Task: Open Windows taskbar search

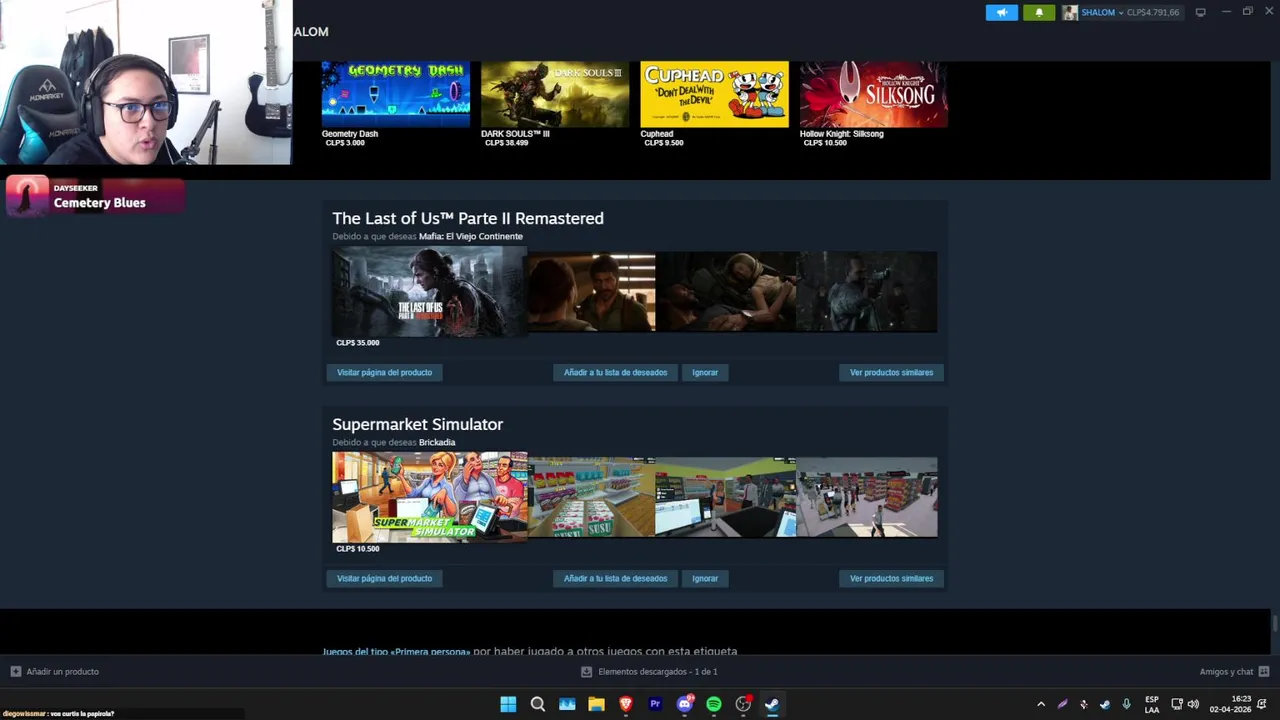Action: [538, 704]
